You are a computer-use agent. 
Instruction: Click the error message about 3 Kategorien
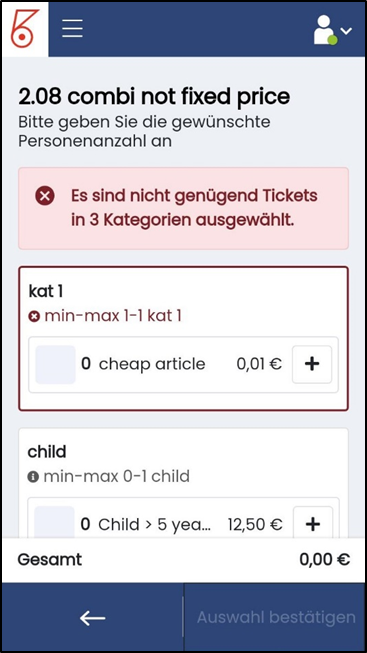[x=194, y=208]
